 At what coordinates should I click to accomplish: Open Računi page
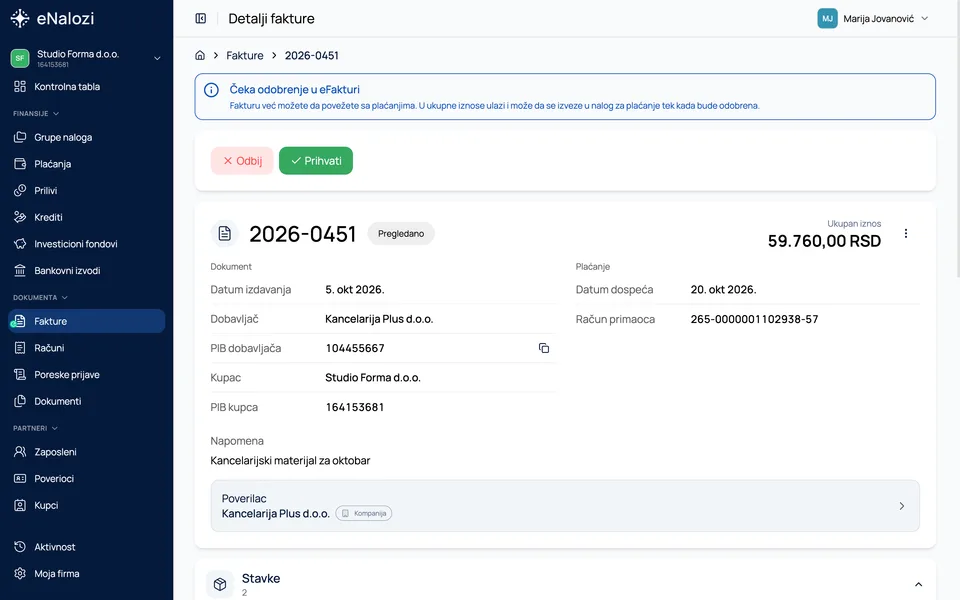click(x=86, y=348)
